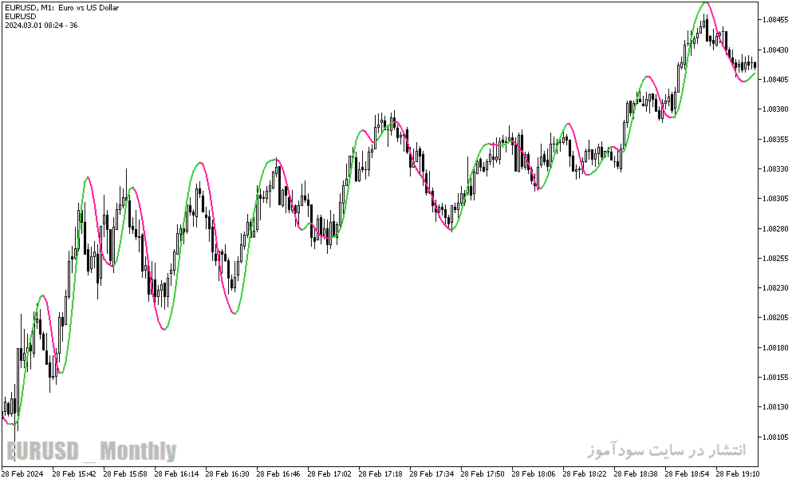The image size is (800, 483).
Task: Click the indicator line peak at chart top right
Action: (706, 3)
